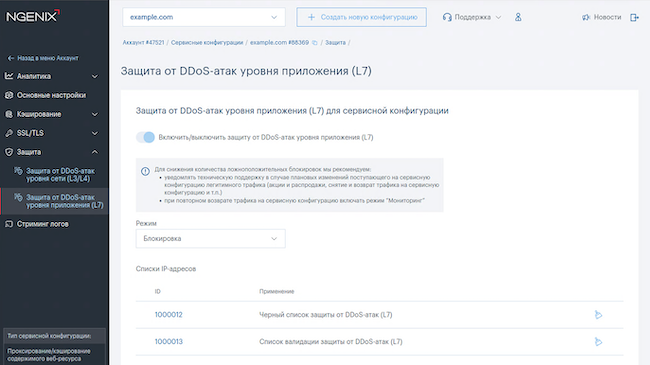This screenshot has width=650, height=365.
Task: Click the info icon in recommendation box
Action: (x=145, y=171)
